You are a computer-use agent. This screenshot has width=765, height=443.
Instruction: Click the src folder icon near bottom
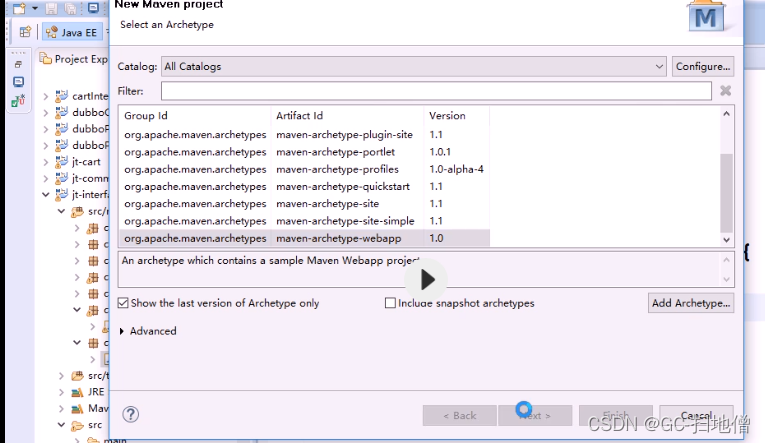click(77, 425)
